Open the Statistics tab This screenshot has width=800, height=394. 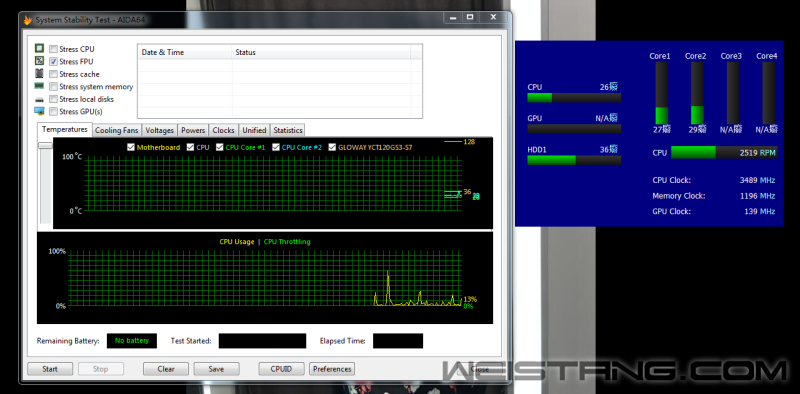(x=288, y=130)
